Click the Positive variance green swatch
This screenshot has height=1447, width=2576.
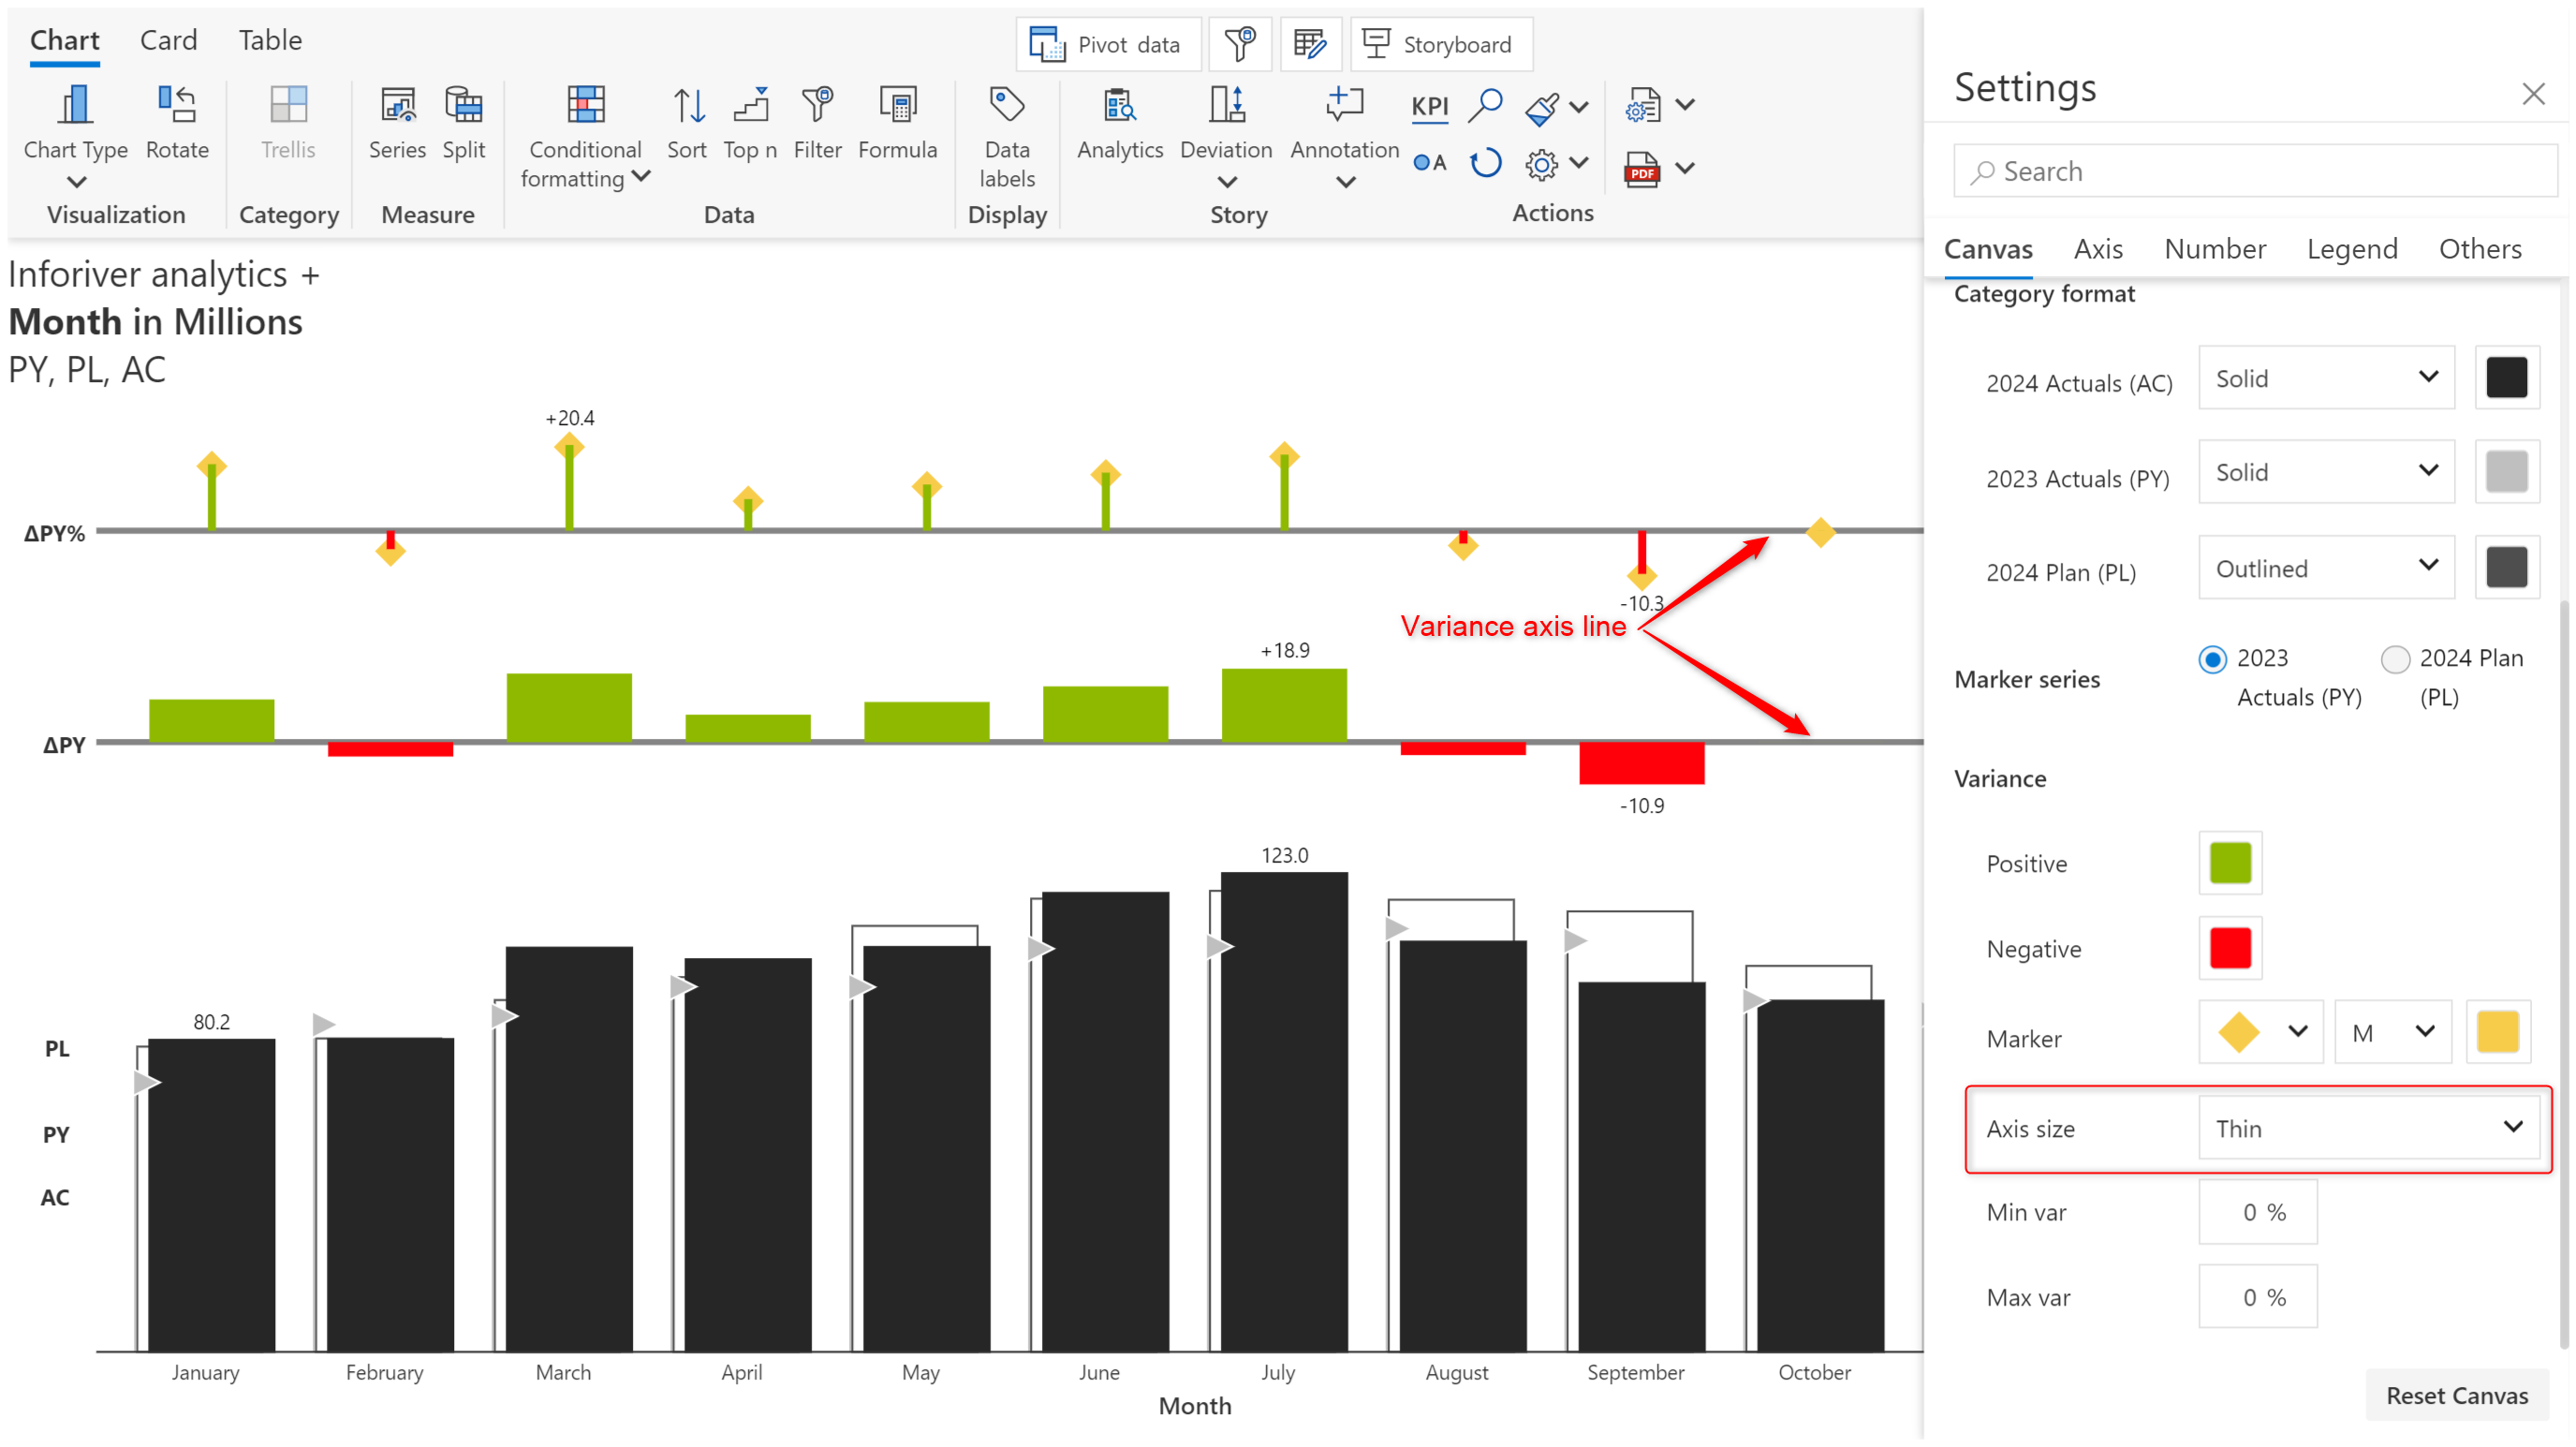pyautogui.click(x=2230, y=863)
